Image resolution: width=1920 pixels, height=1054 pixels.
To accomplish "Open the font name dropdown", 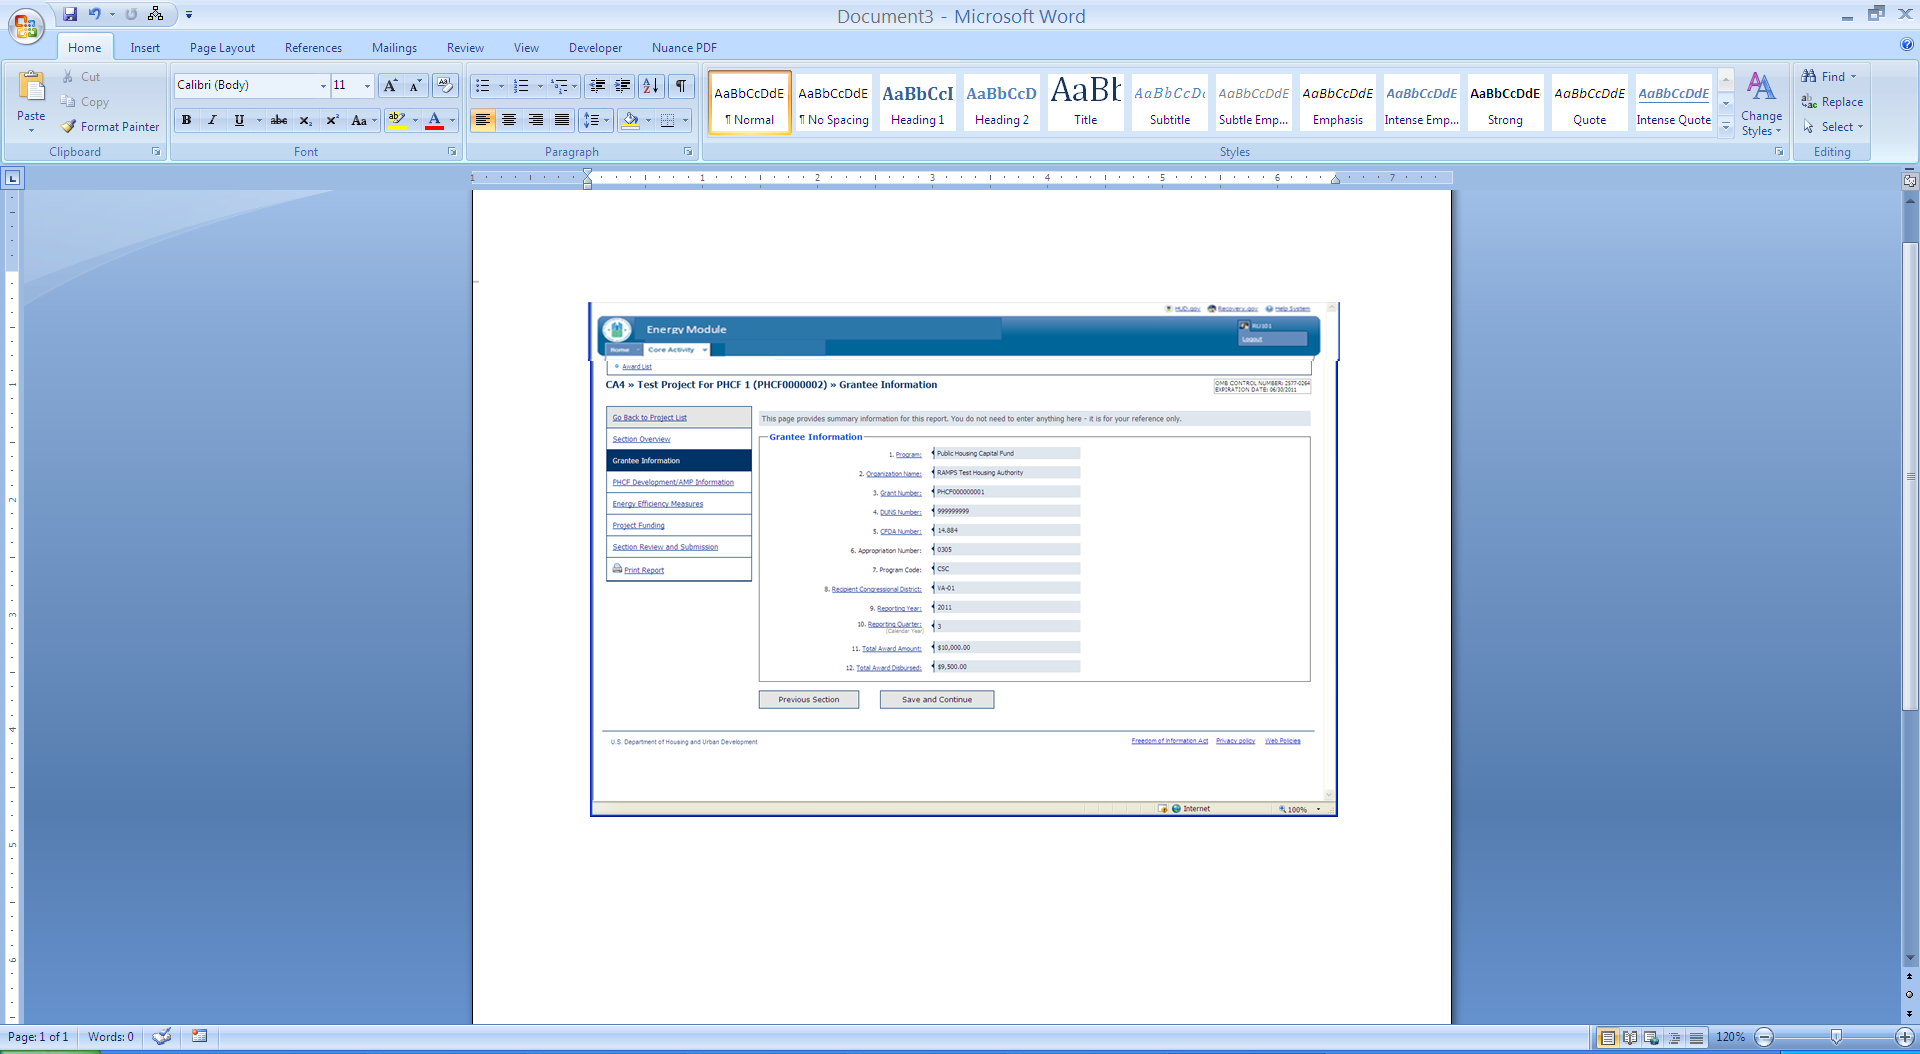I will [x=323, y=86].
